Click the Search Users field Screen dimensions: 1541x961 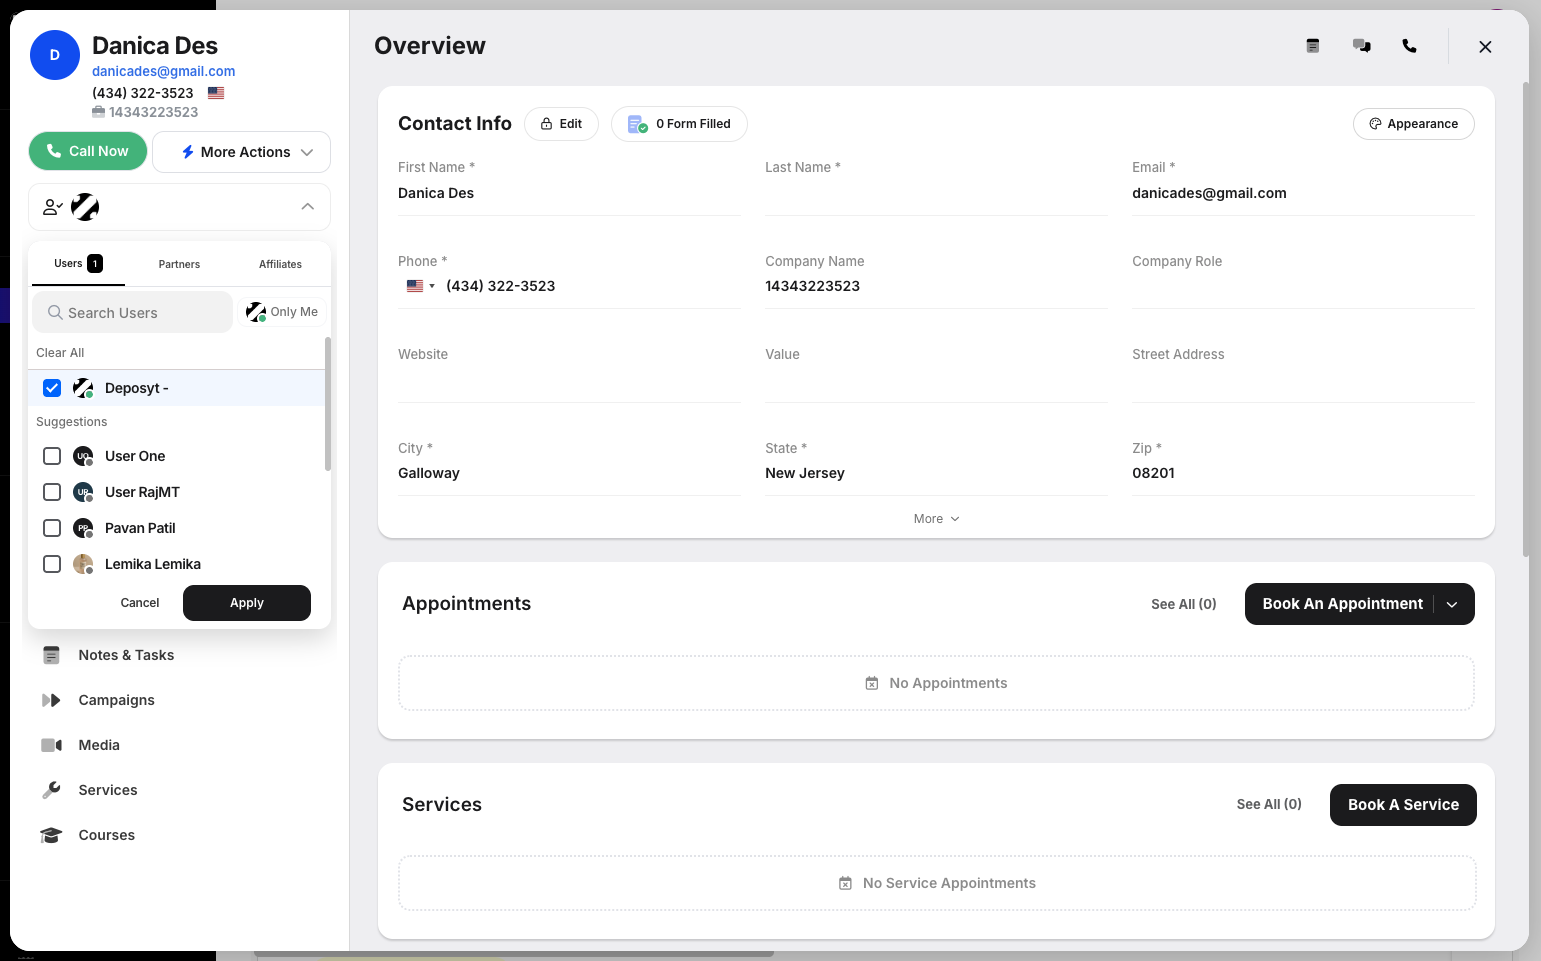132,313
